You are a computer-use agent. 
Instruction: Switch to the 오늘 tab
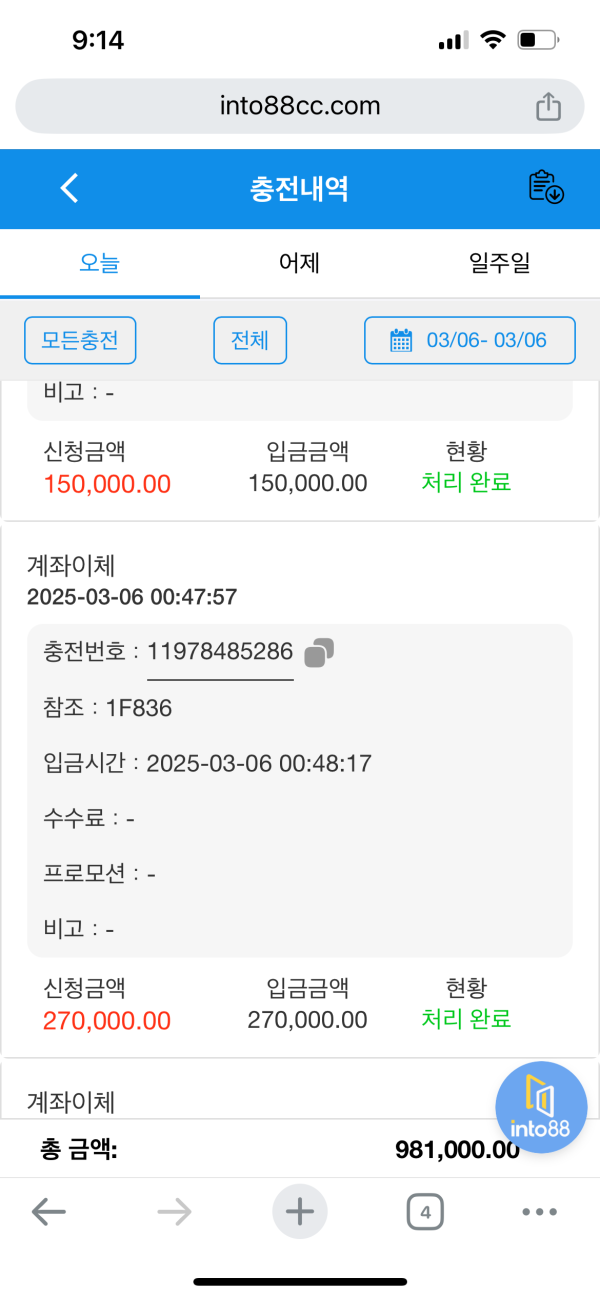tap(100, 264)
